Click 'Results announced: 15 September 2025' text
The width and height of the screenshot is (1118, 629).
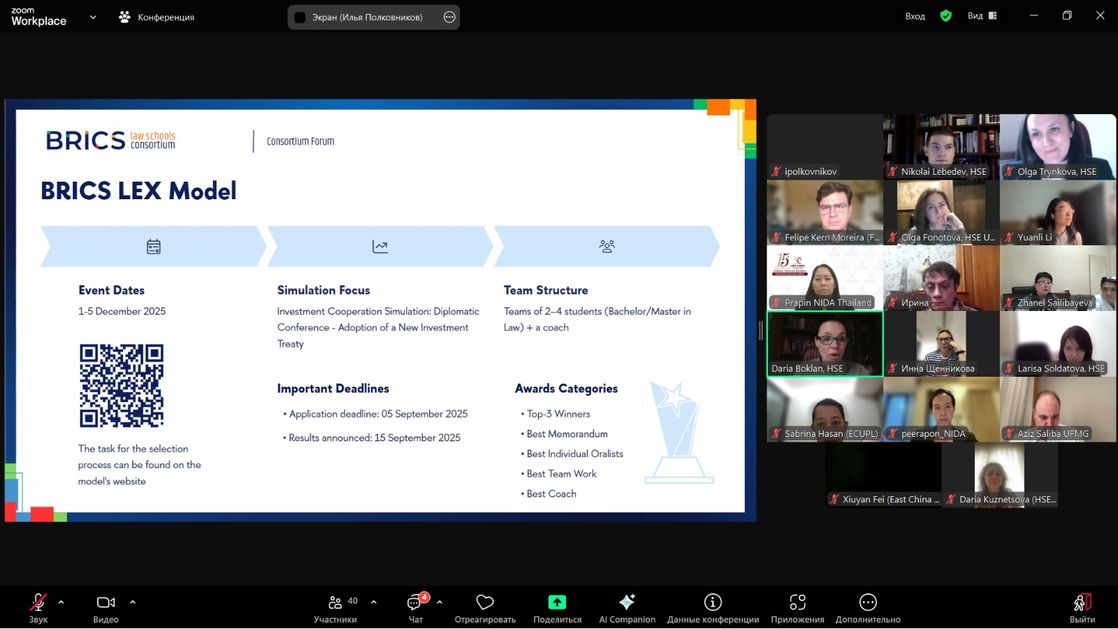(374, 438)
